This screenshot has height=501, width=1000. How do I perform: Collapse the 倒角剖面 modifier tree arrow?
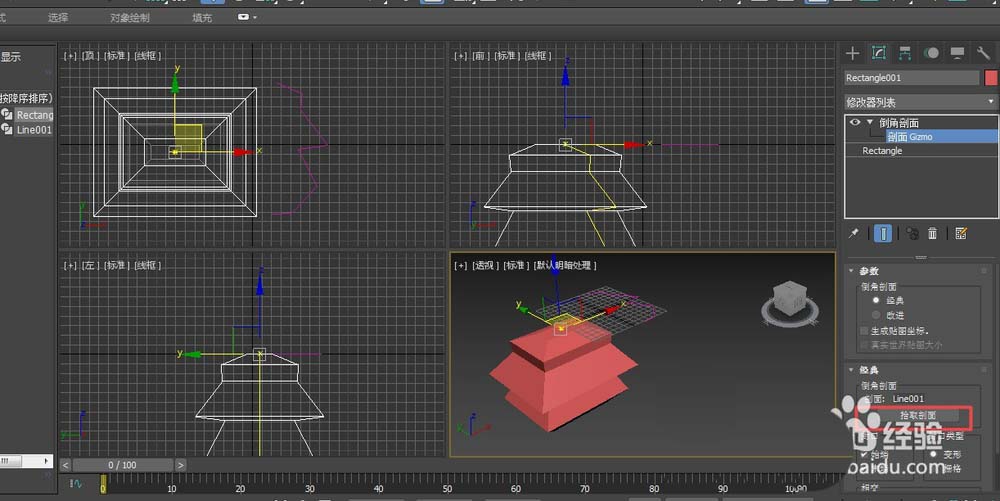pos(870,122)
